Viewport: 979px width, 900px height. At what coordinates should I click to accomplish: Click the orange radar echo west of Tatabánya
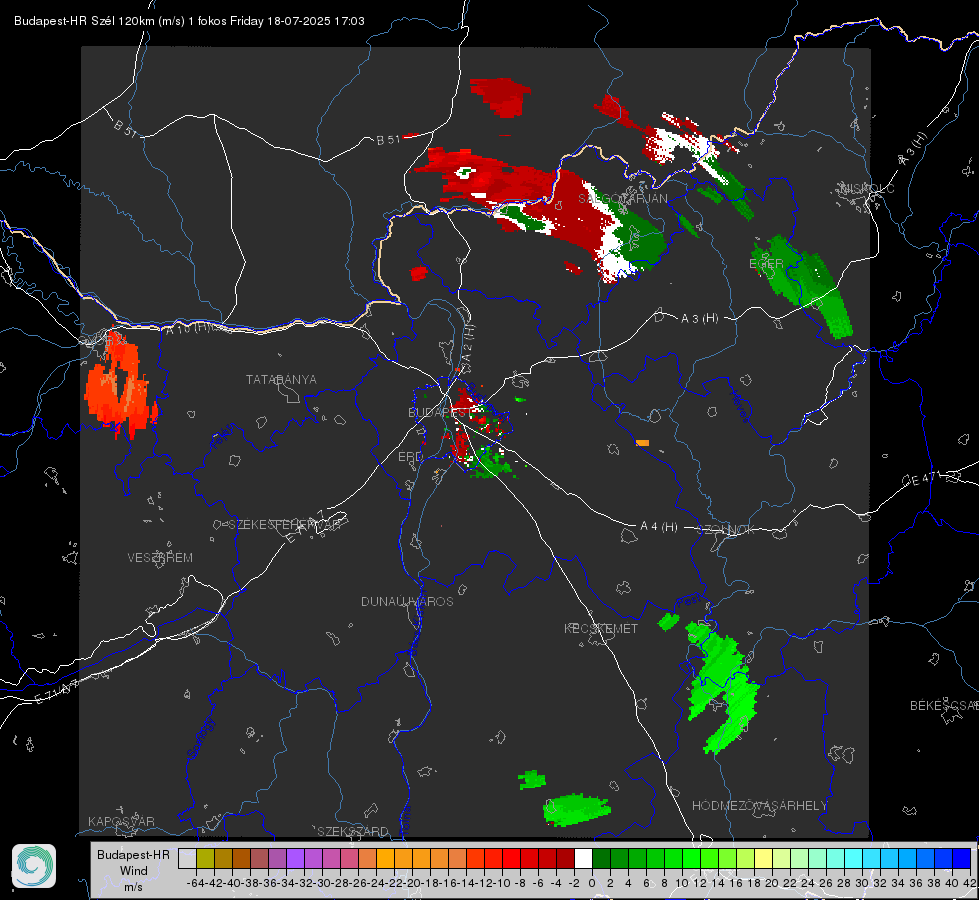(120, 385)
